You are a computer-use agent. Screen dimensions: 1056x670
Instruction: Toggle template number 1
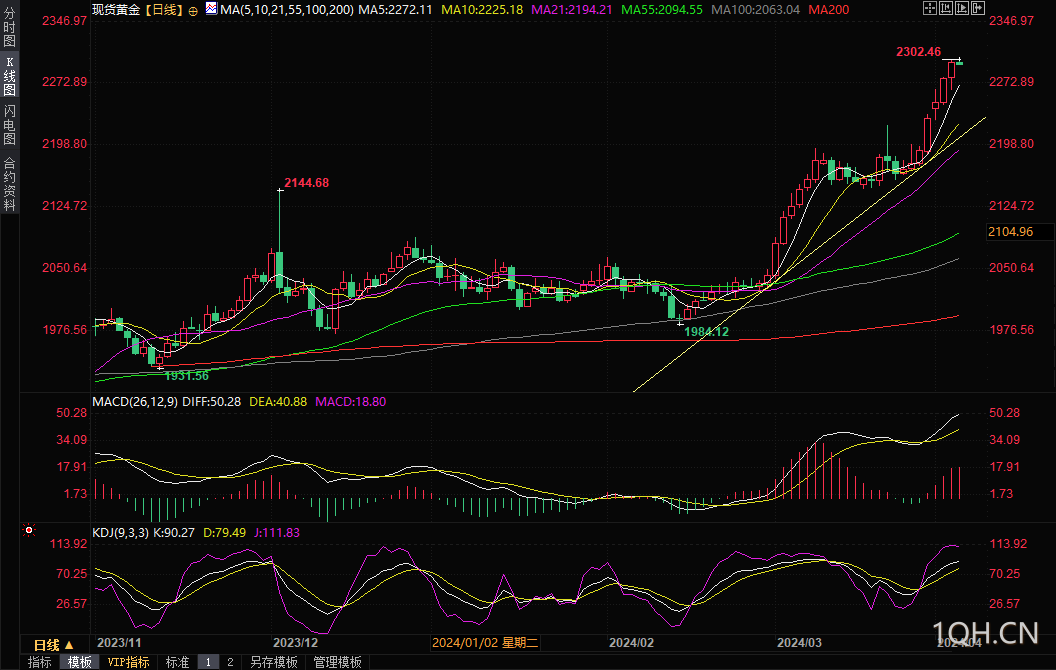(x=208, y=662)
